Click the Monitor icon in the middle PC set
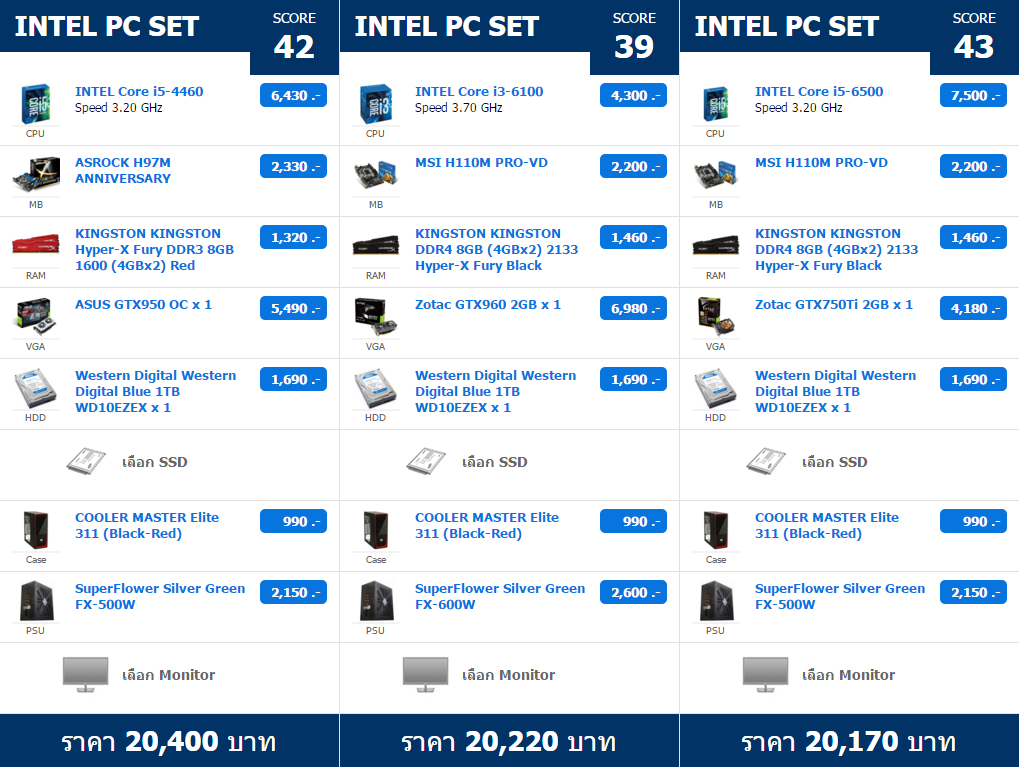This screenshot has width=1019, height=767. click(x=425, y=674)
